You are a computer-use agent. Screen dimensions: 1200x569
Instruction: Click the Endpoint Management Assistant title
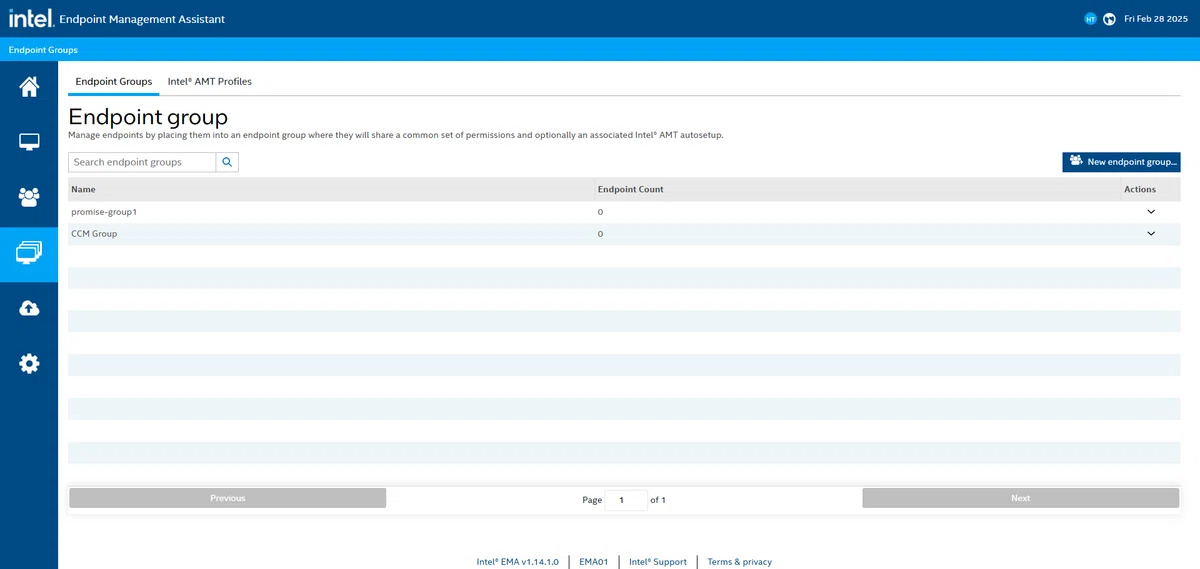142,19
